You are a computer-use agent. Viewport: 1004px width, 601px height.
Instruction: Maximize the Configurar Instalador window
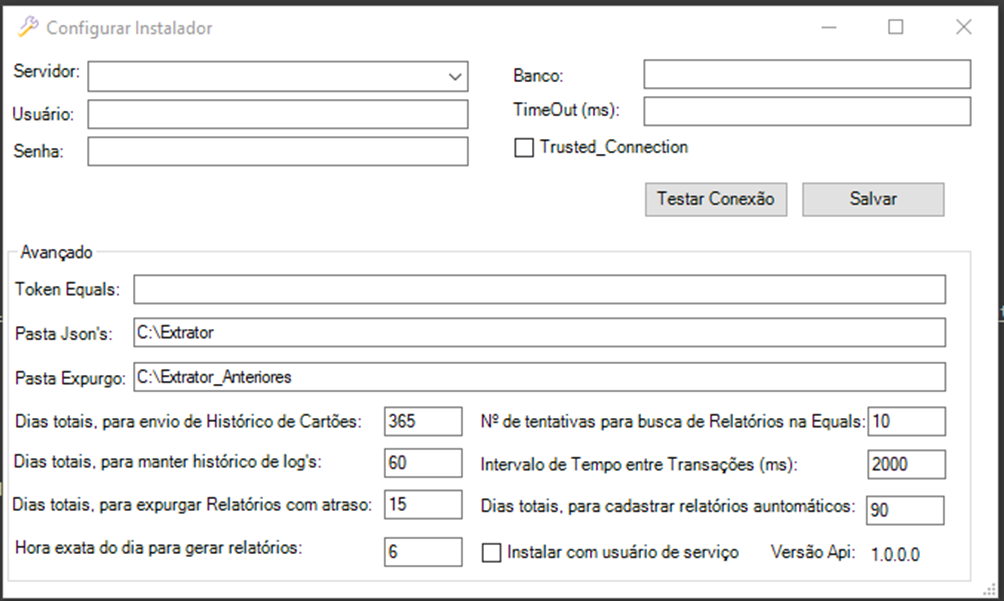pos(896,27)
